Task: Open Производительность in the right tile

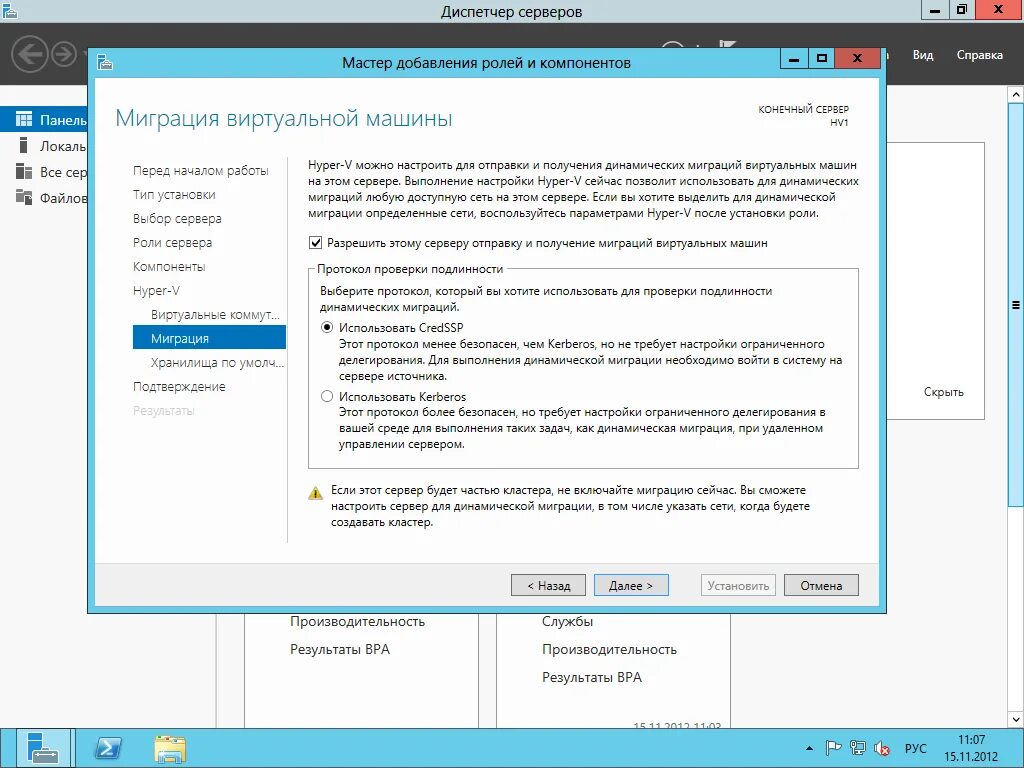Action: [609, 649]
